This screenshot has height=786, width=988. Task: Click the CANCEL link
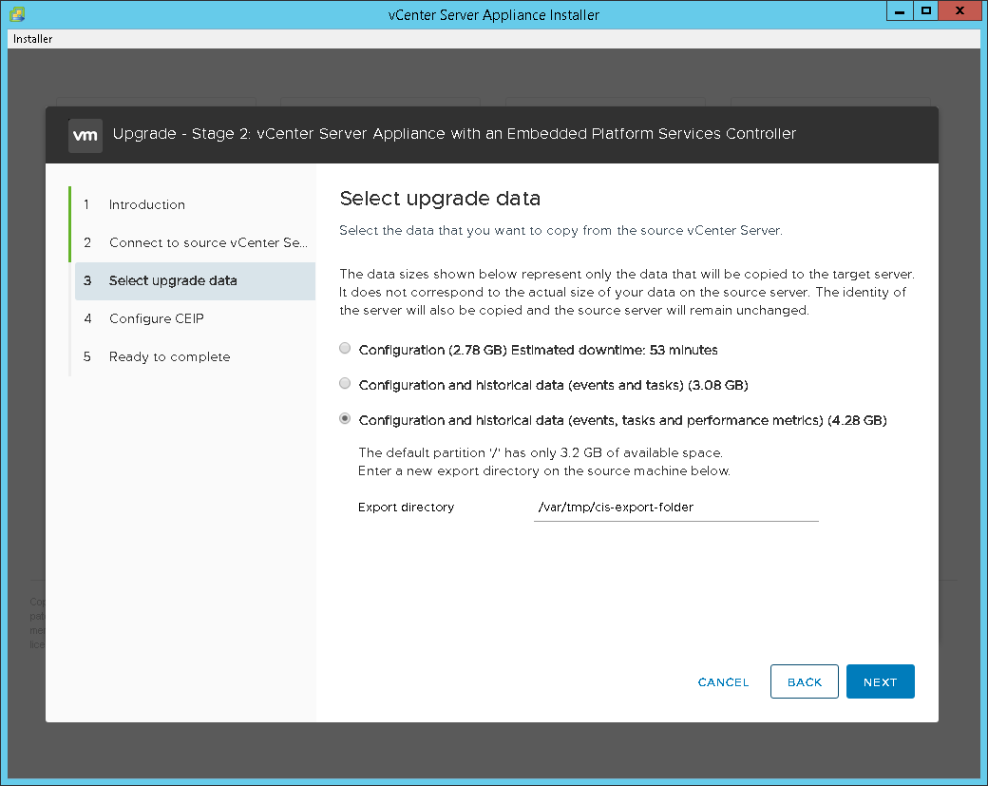point(723,682)
